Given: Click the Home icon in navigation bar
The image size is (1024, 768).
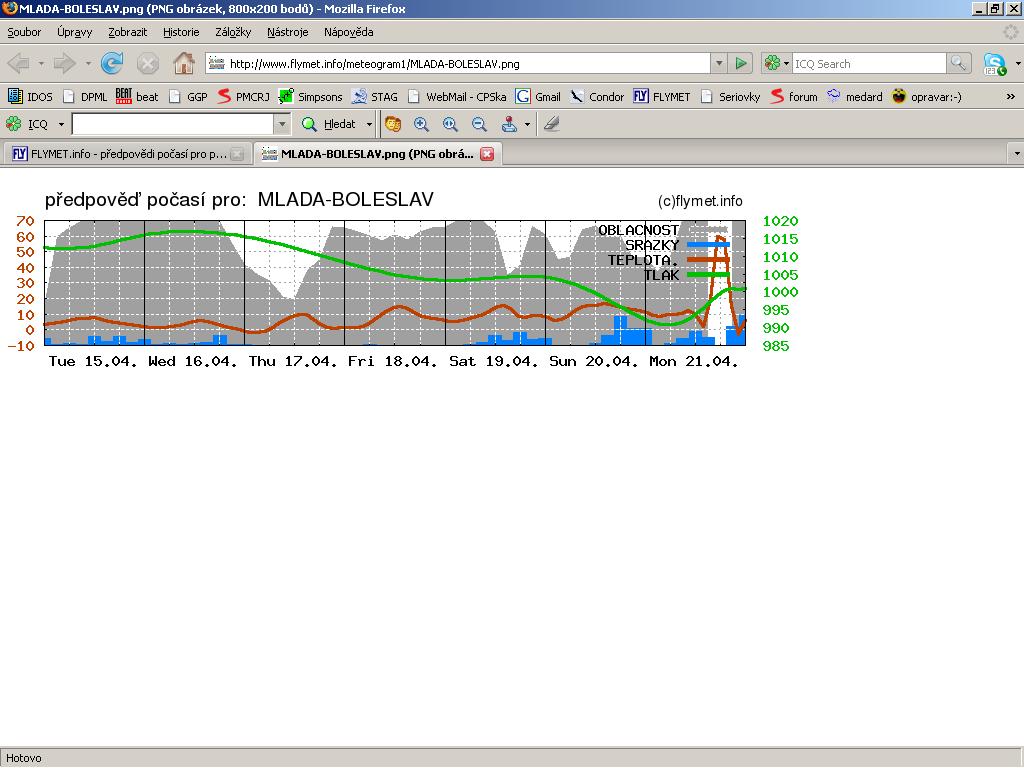Looking at the screenshot, I should (x=183, y=63).
